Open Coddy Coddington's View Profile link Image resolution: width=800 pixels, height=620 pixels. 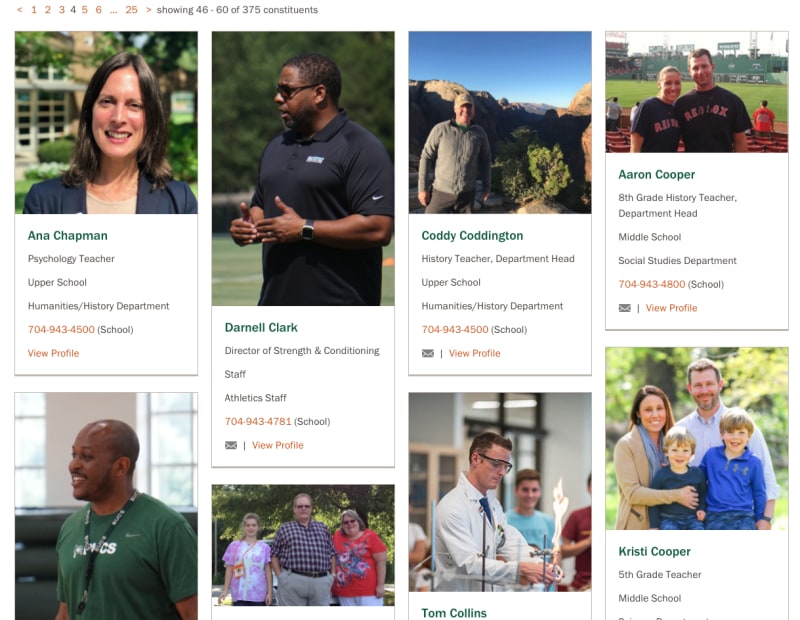click(x=474, y=353)
